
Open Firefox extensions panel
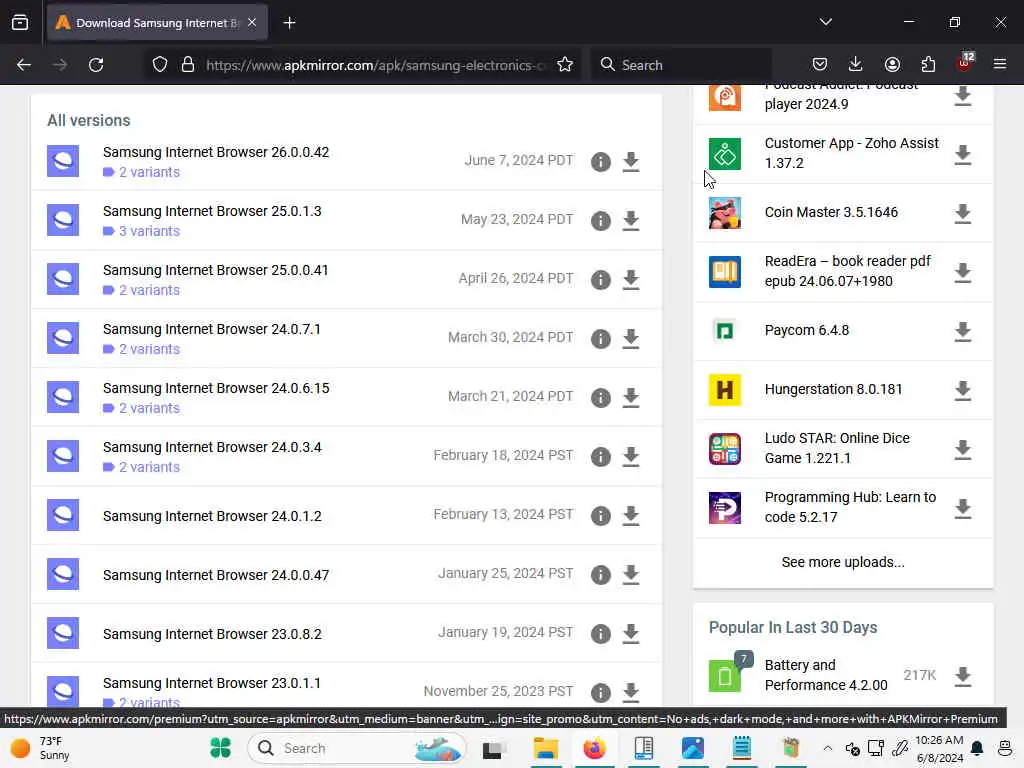pyautogui.click(x=928, y=65)
